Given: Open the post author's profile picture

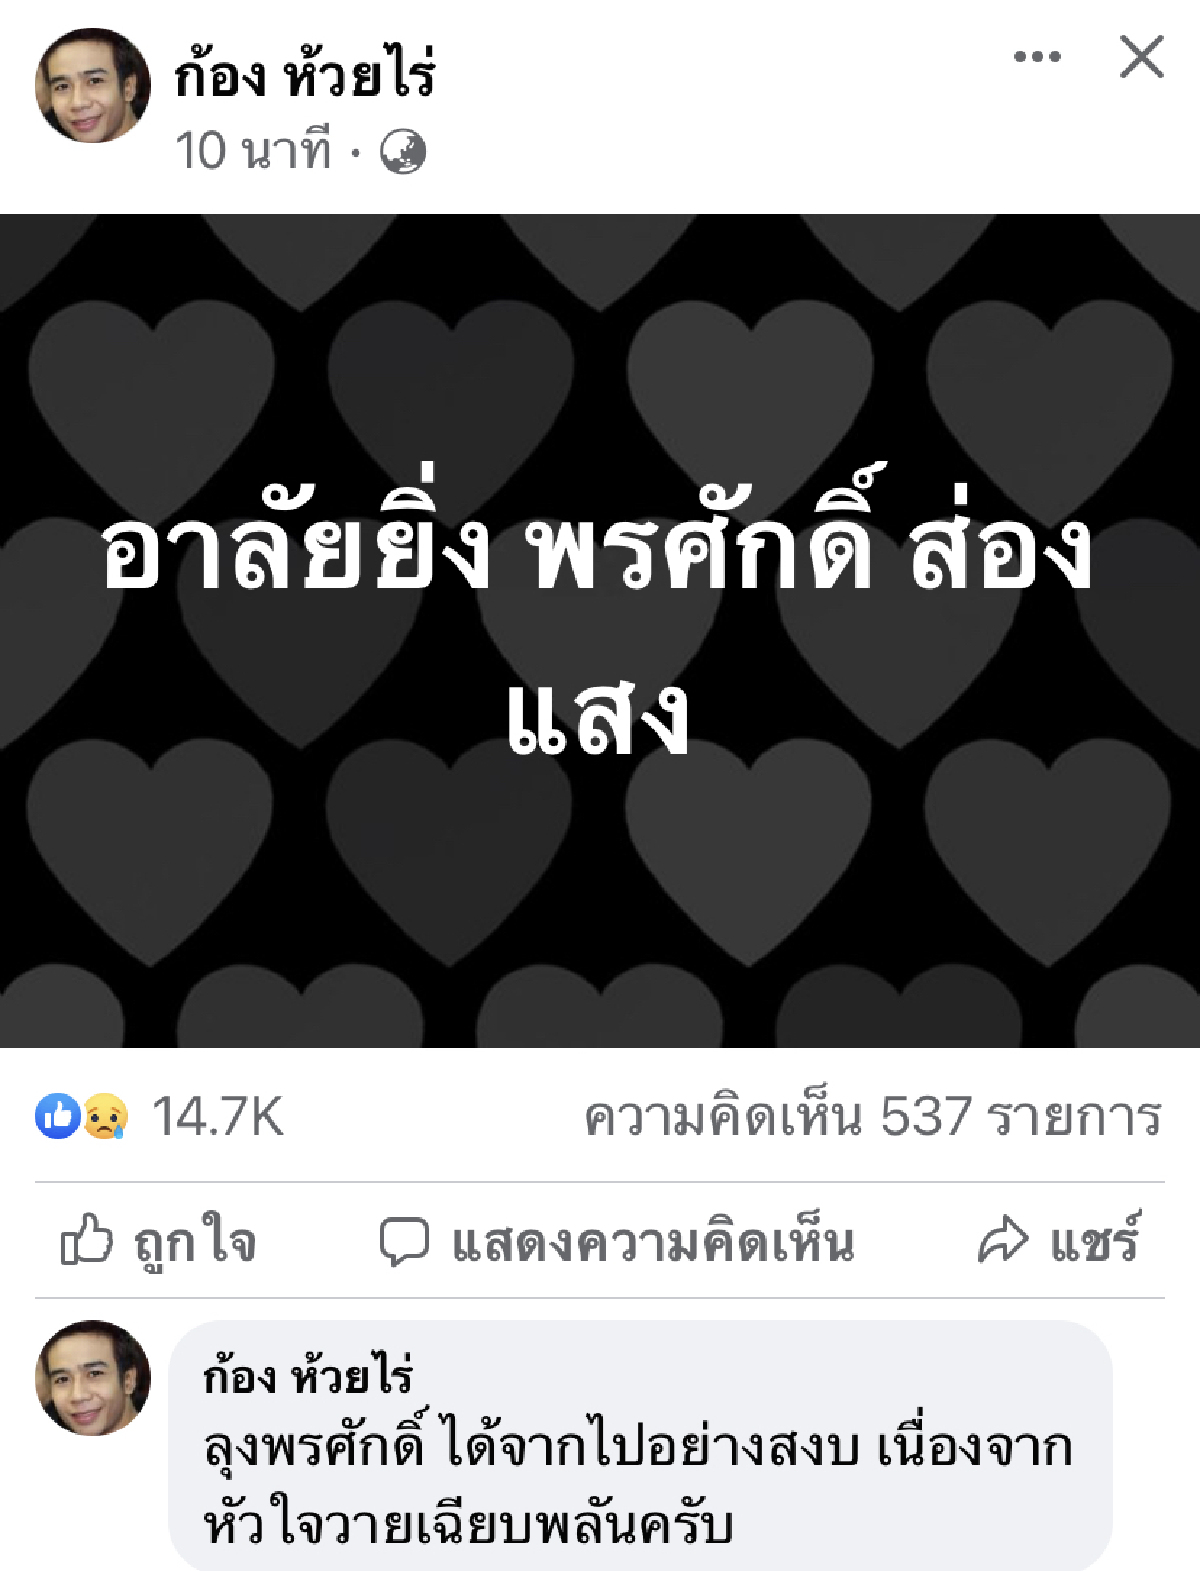Looking at the screenshot, I should pos(93,86).
